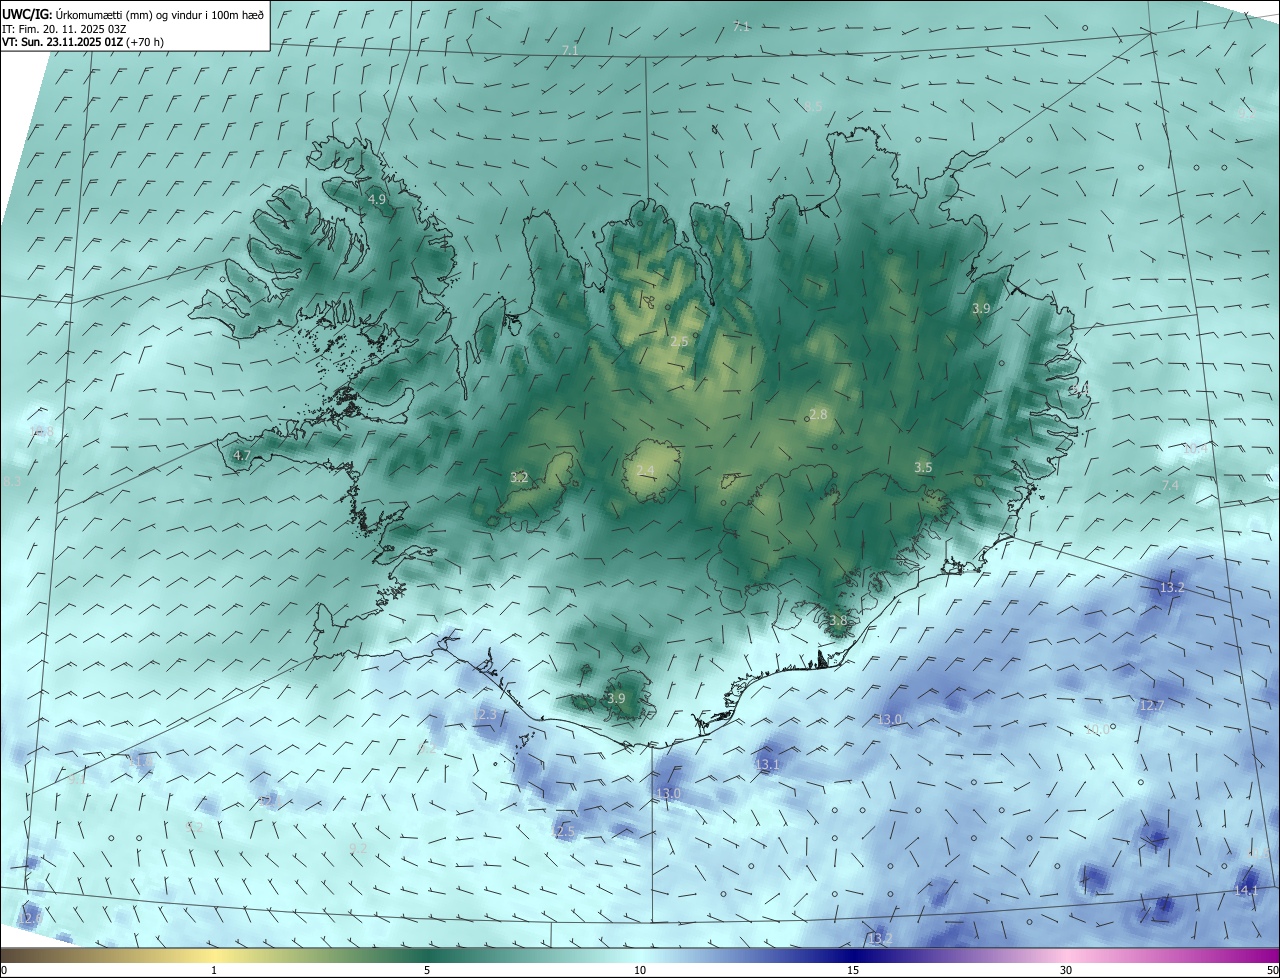Click the 4.9 value in the Westfjords

377,200
